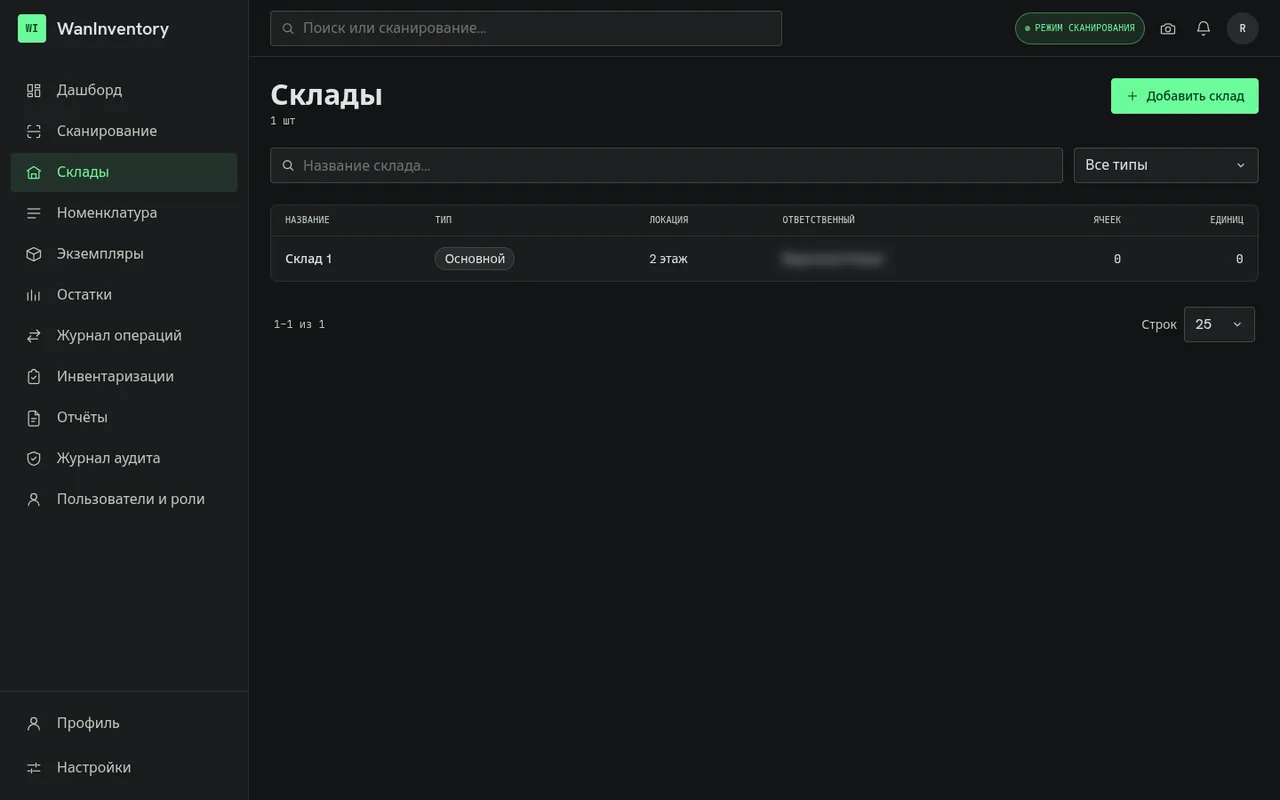The height and width of the screenshot is (800, 1280).
Task: Toggle Режим сканирования mode
Action: [1080, 29]
